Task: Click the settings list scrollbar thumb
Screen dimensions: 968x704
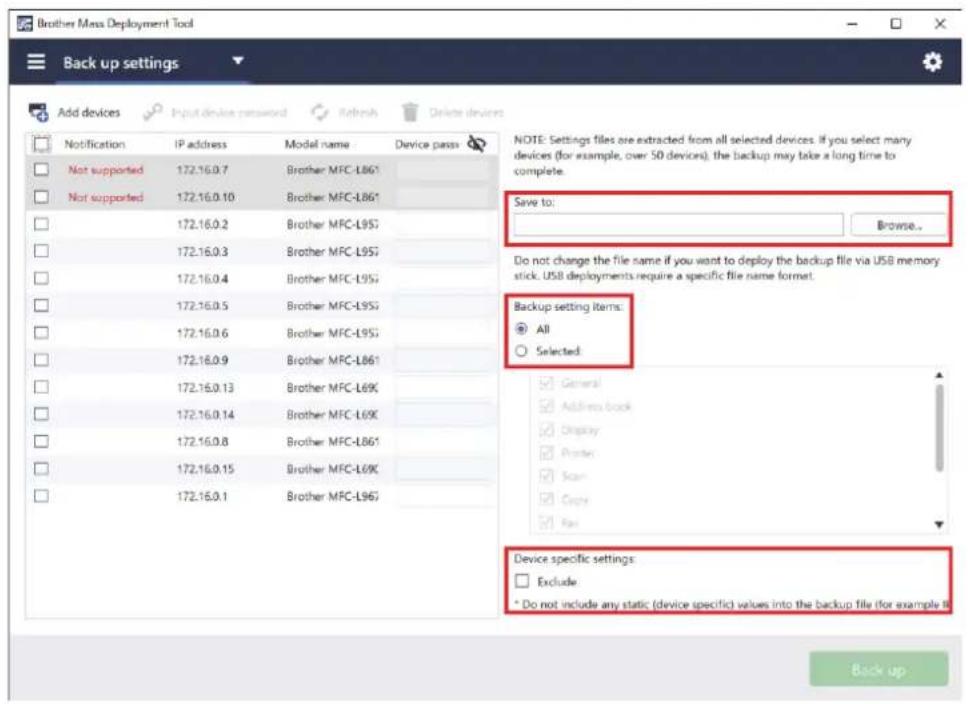Action: (x=939, y=427)
